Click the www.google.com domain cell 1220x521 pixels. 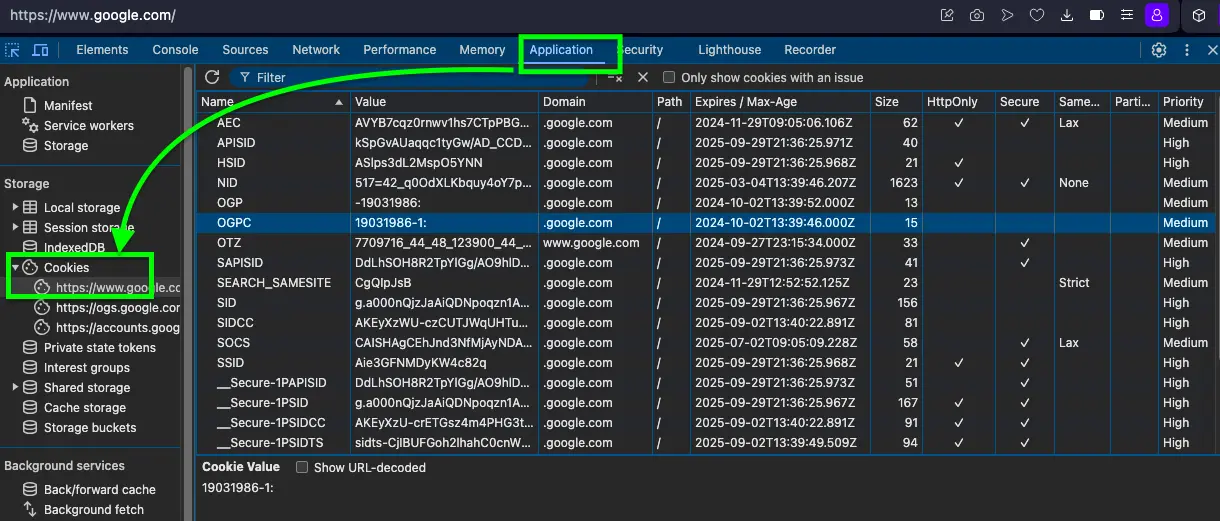click(x=591, y=243)
